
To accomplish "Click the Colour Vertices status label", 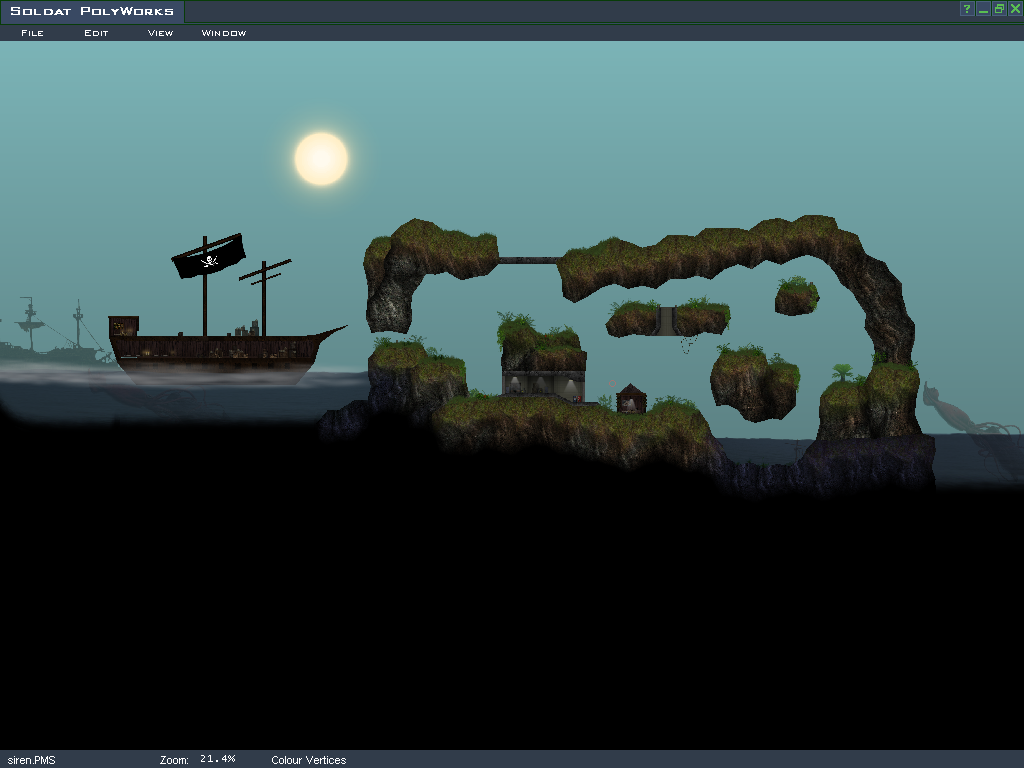I will point(308,760).
